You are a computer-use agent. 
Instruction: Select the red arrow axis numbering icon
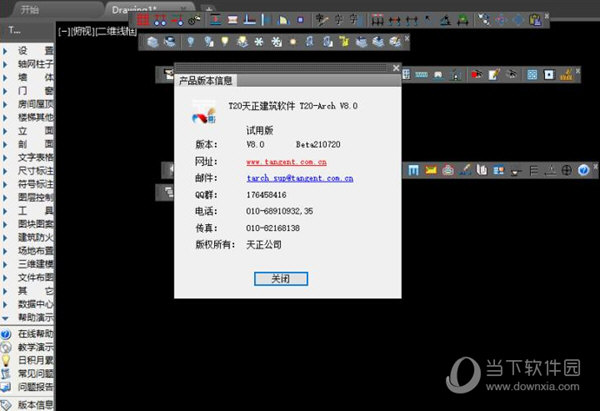(x=177, y=20)
